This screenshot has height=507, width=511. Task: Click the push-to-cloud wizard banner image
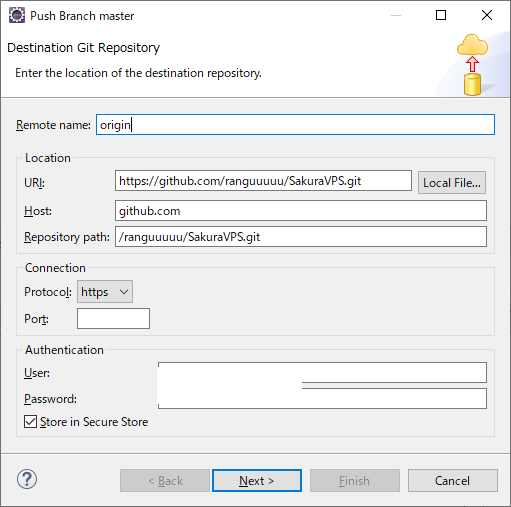click(472, 65)
